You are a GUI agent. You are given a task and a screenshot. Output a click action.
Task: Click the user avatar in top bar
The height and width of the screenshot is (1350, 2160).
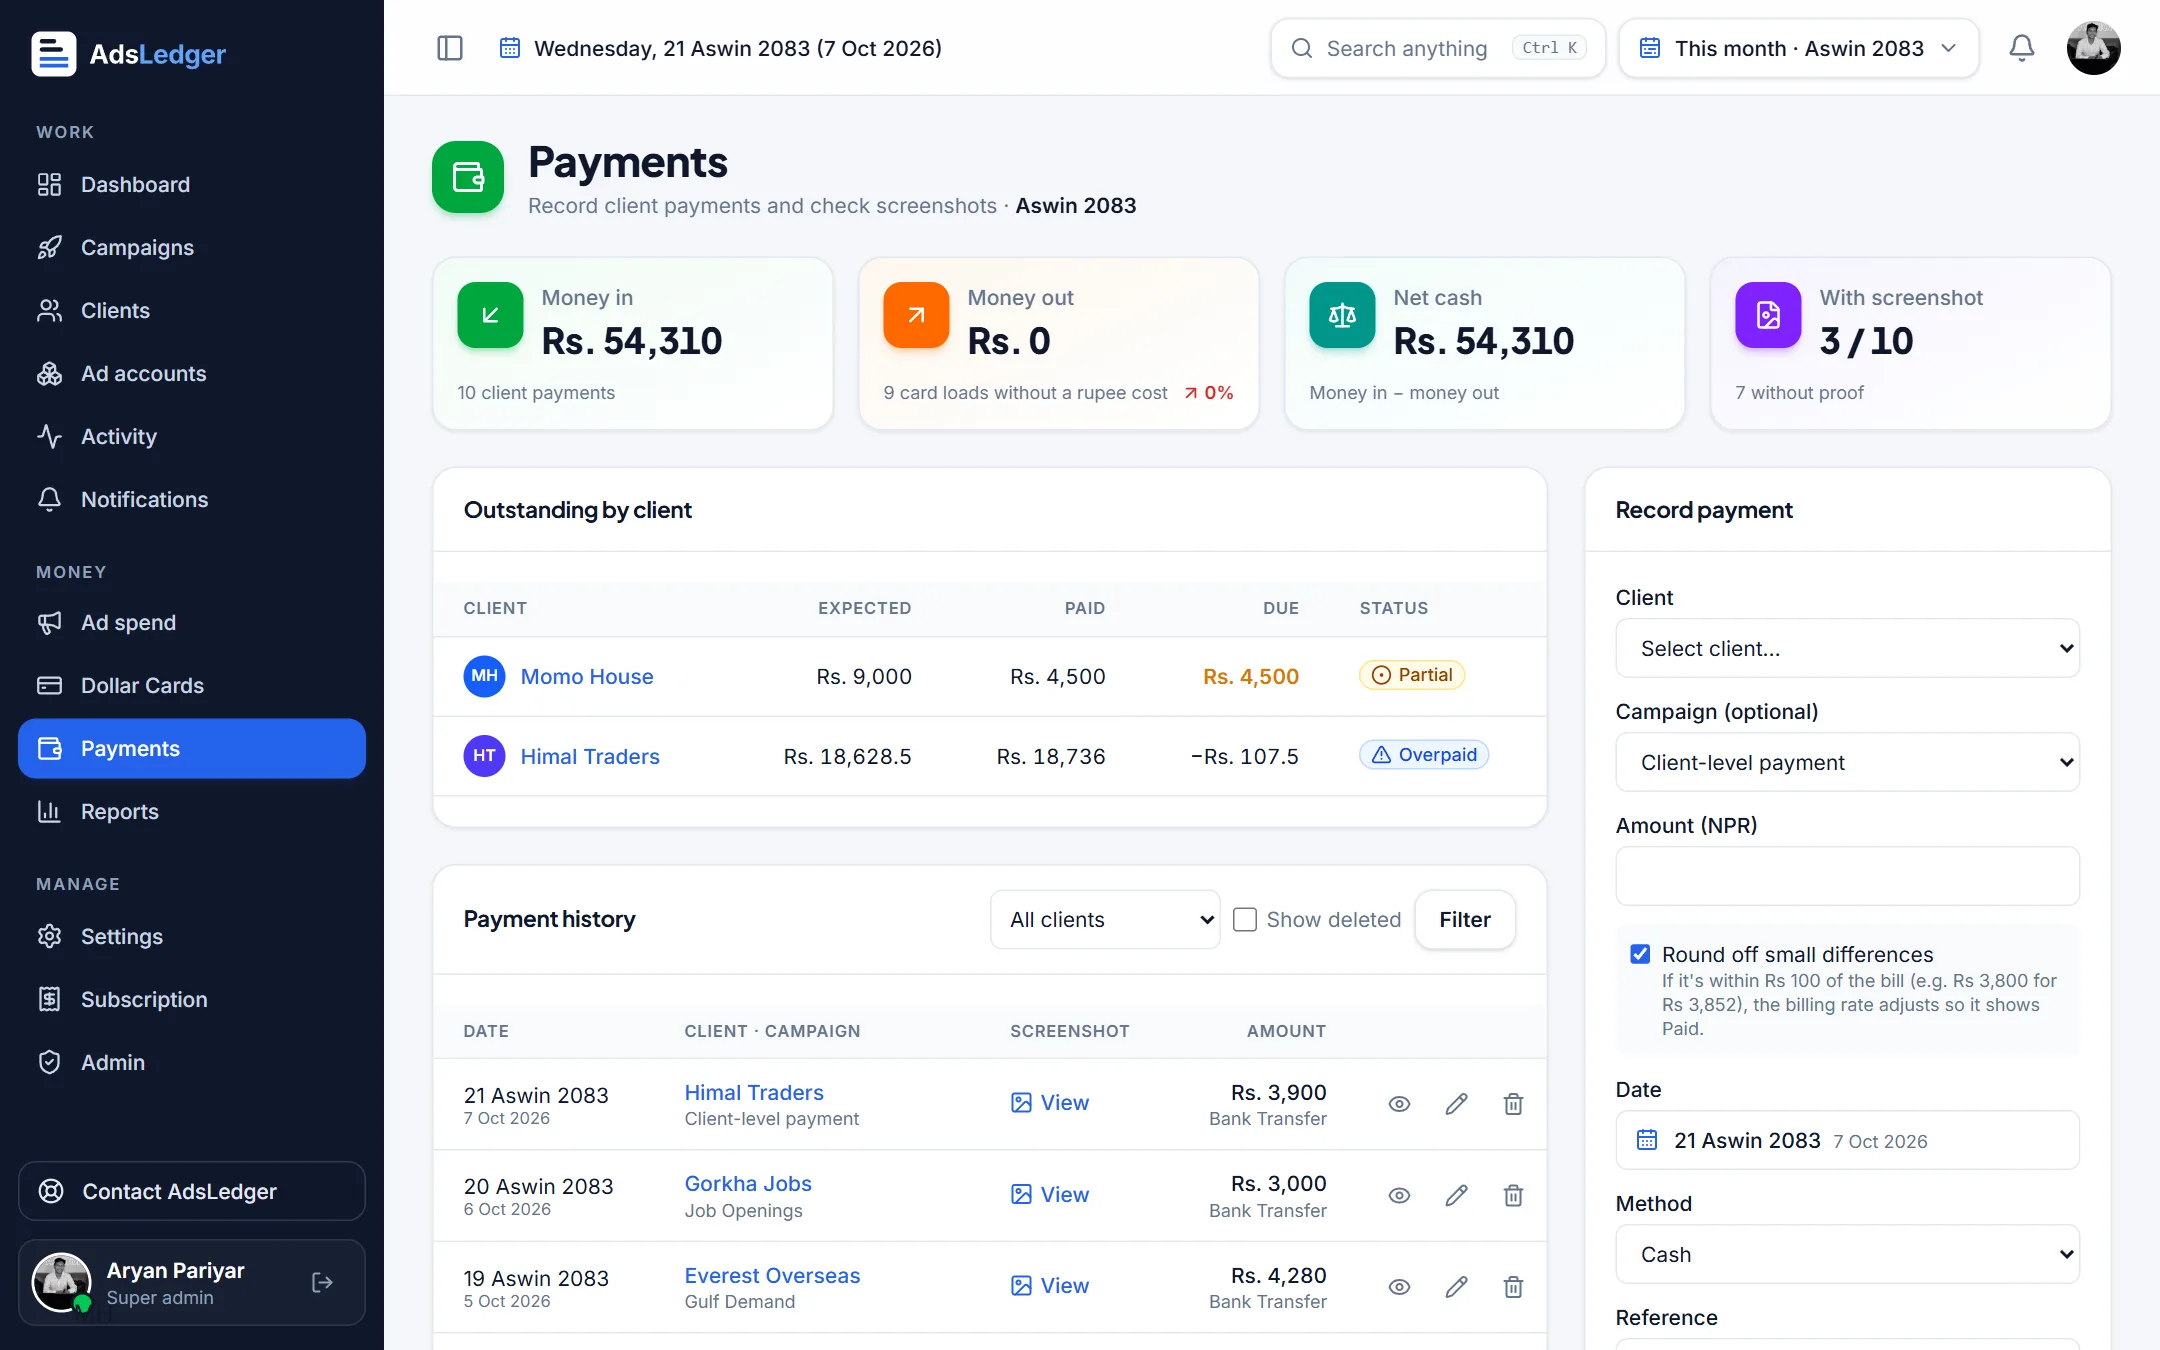(x=2093, y=48)
